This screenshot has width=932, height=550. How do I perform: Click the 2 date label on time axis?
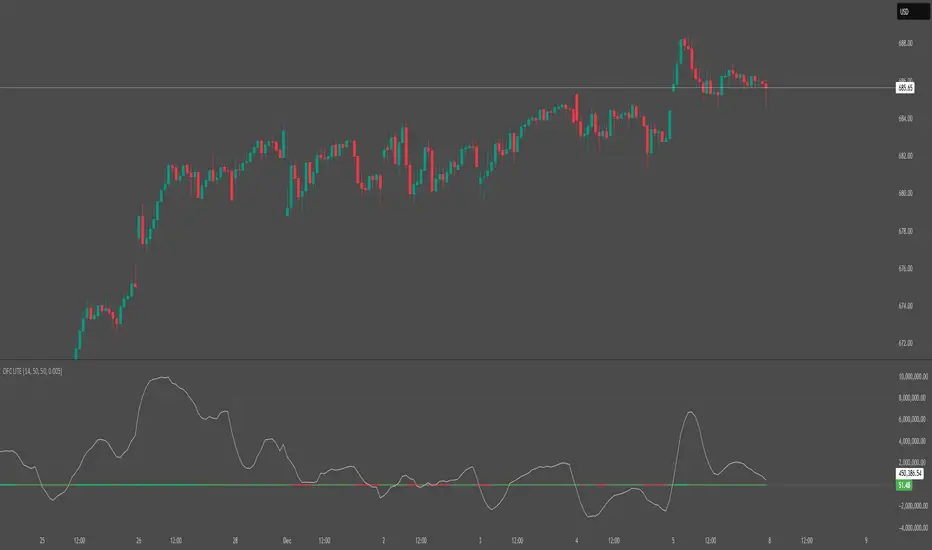(x=383, y=540)
